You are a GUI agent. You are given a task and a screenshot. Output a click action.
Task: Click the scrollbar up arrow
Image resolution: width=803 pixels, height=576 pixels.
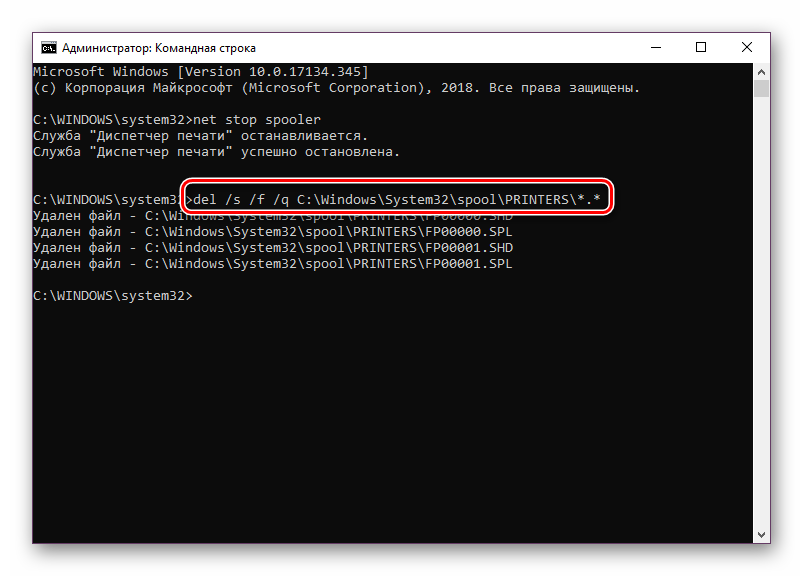(762, 72)
